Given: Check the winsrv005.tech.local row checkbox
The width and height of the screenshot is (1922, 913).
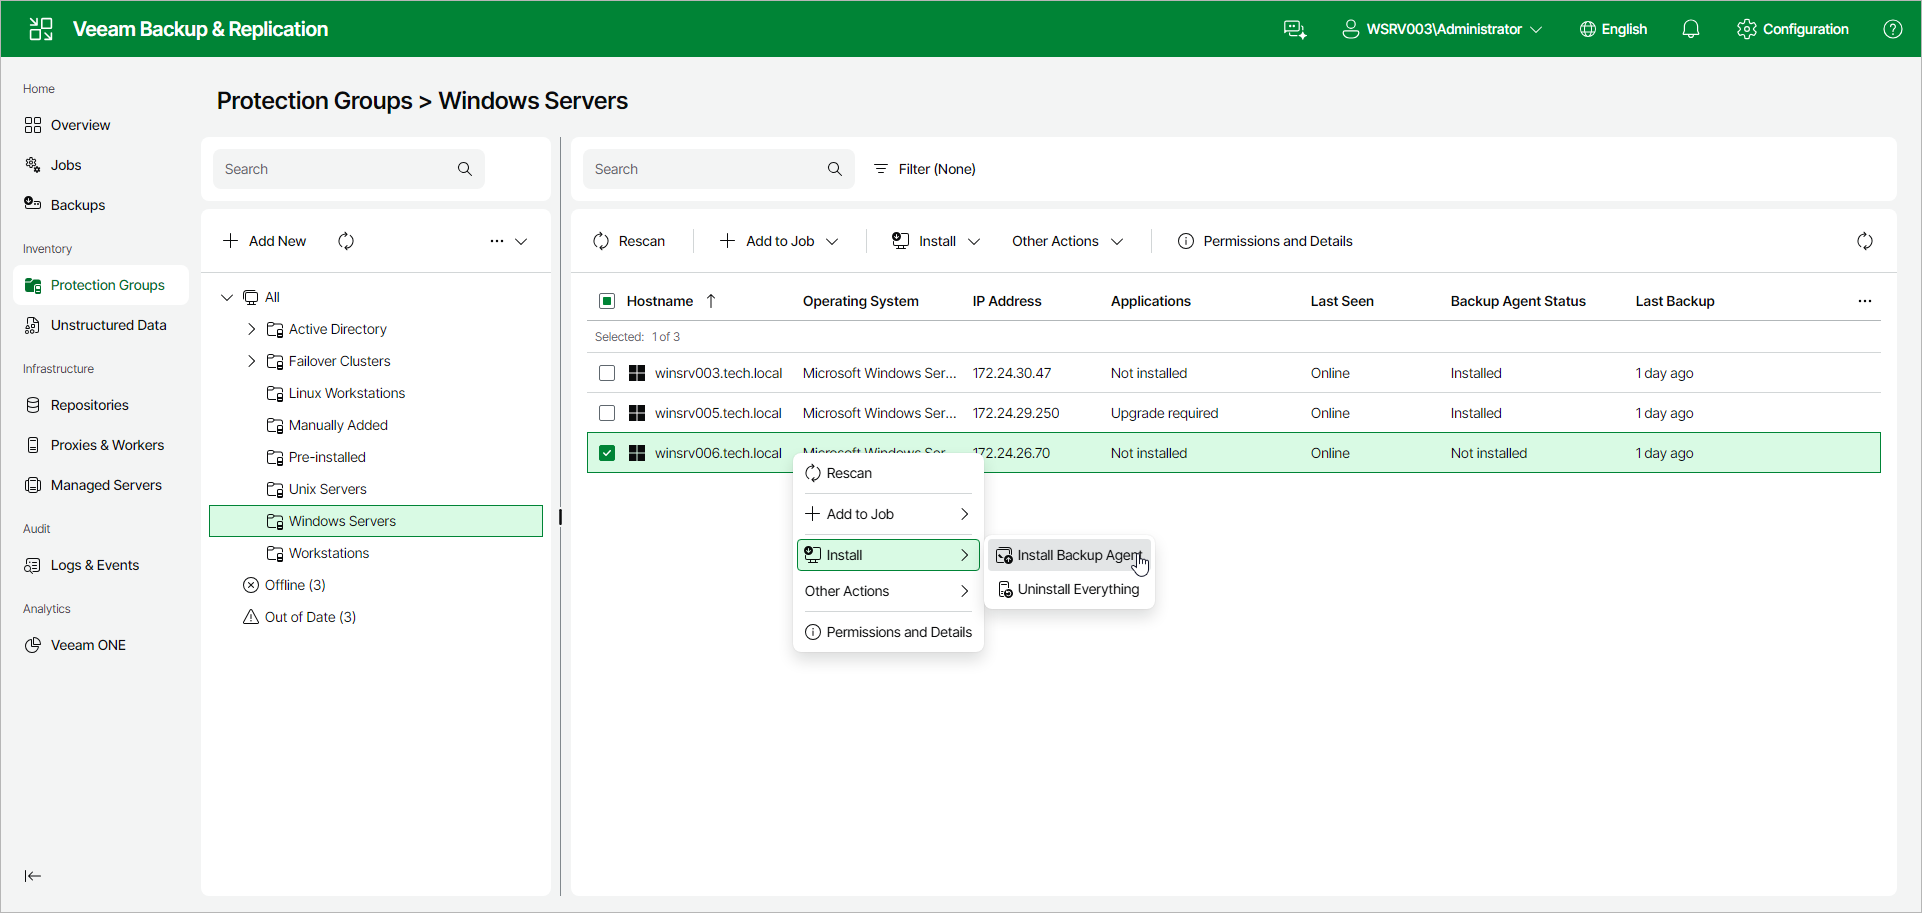Looking at the screenshot, I should click(x=607, y=413).
